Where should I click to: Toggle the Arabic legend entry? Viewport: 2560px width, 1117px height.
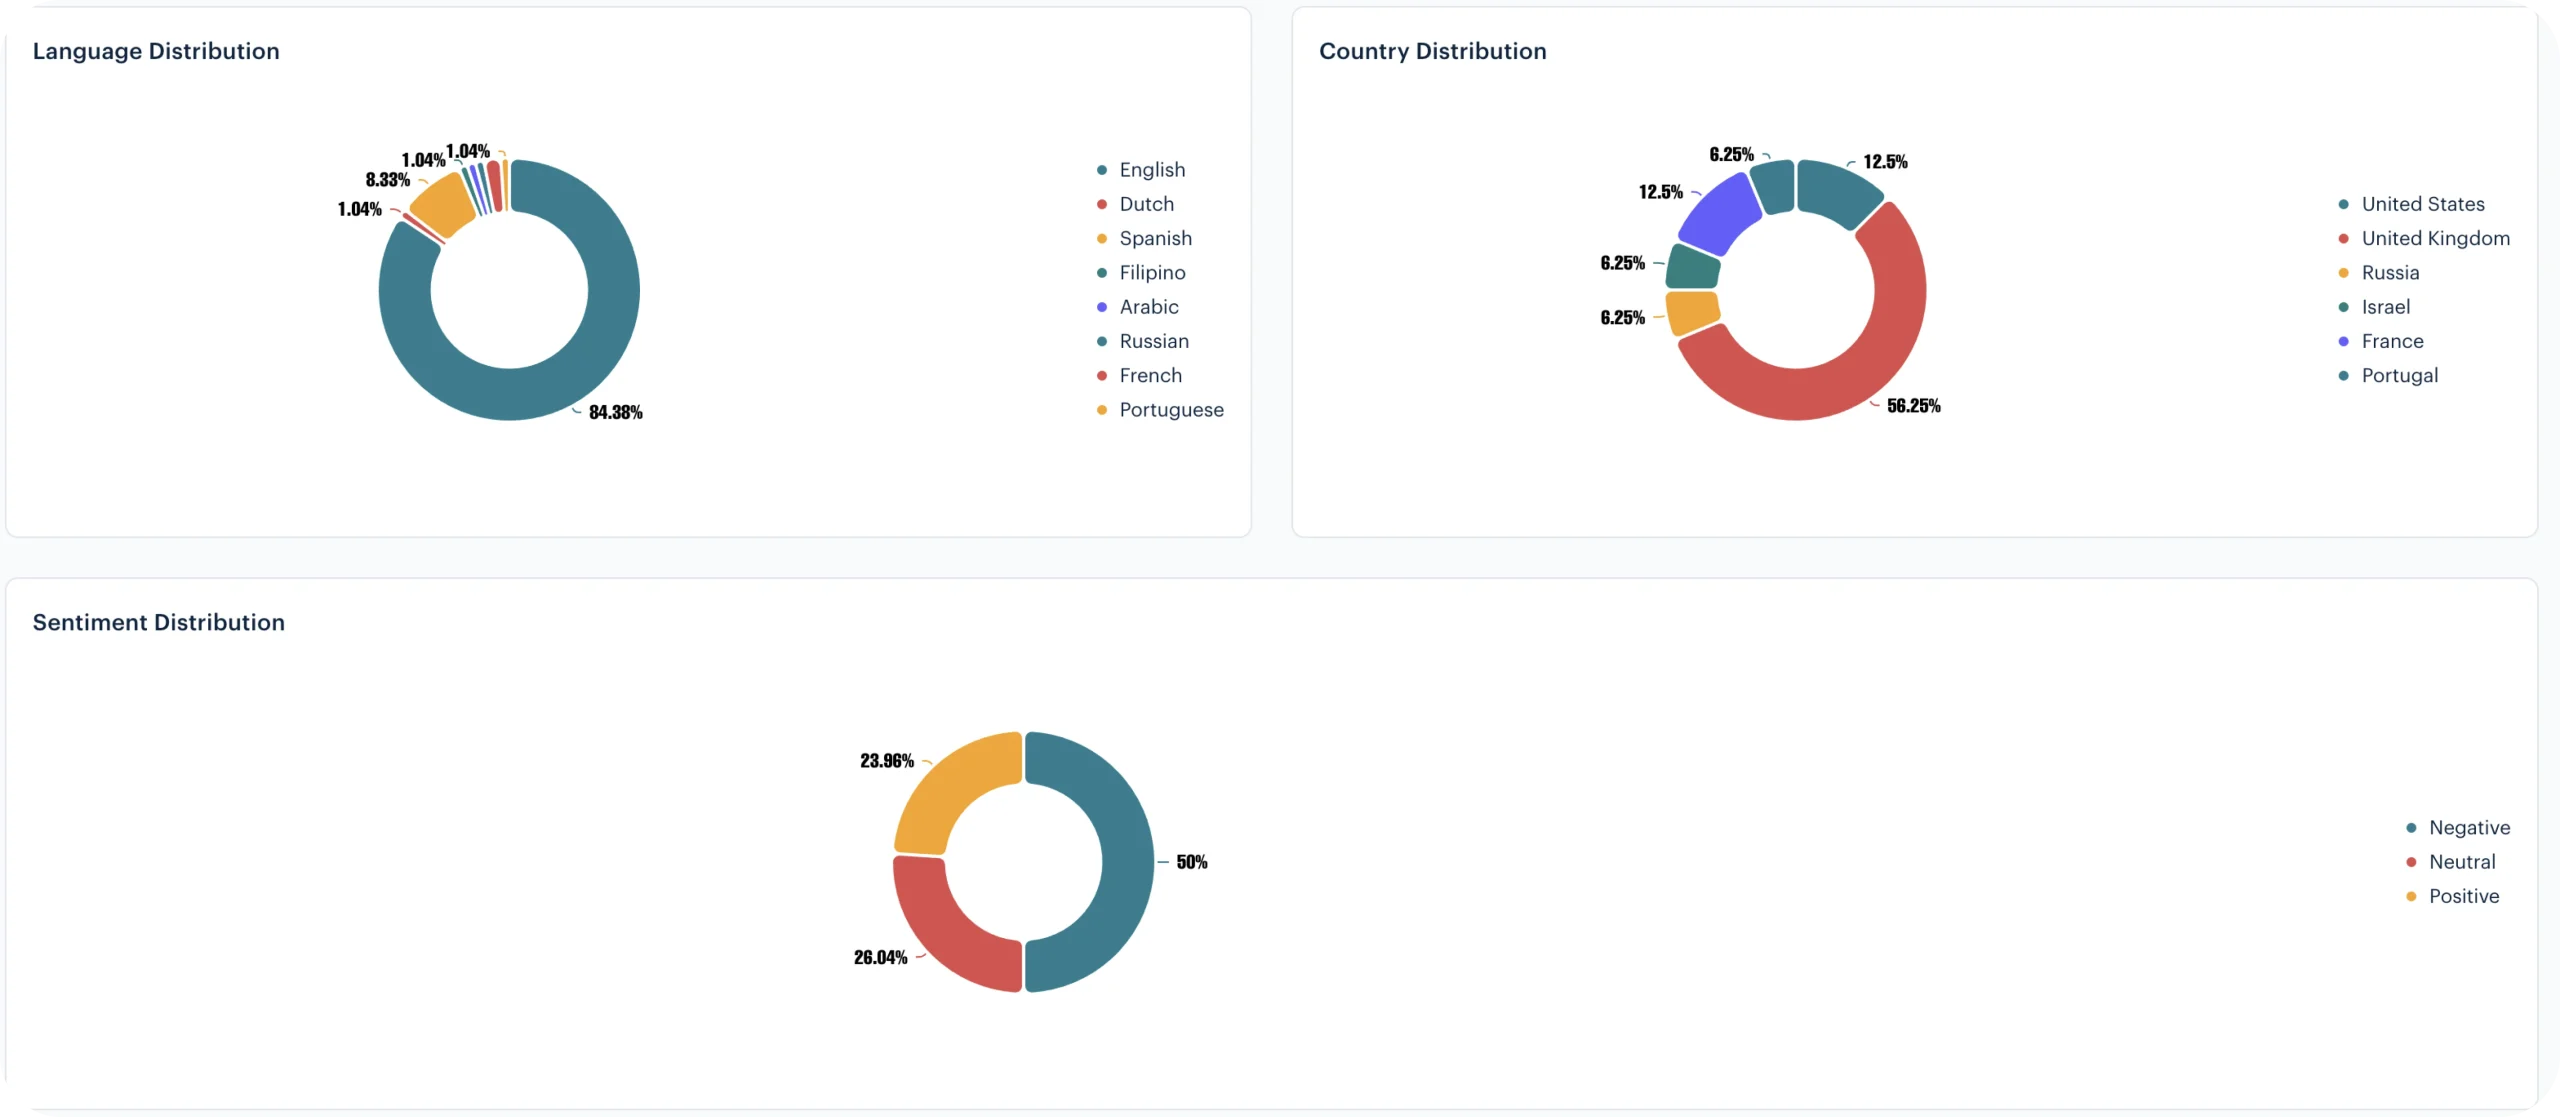coord(1138,307)
